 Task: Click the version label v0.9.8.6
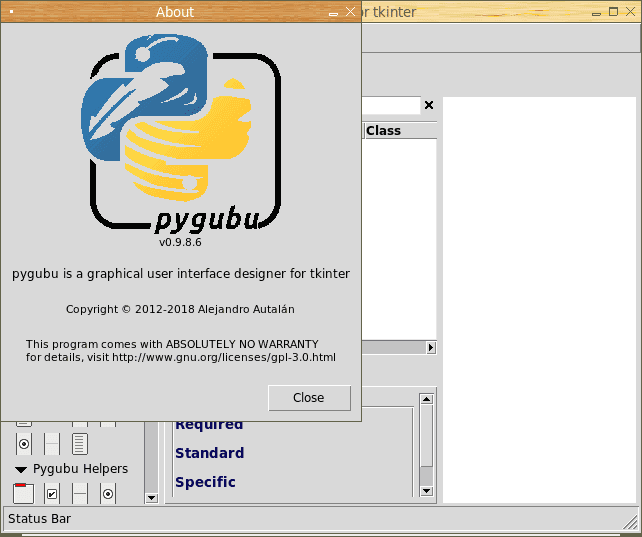180,242
